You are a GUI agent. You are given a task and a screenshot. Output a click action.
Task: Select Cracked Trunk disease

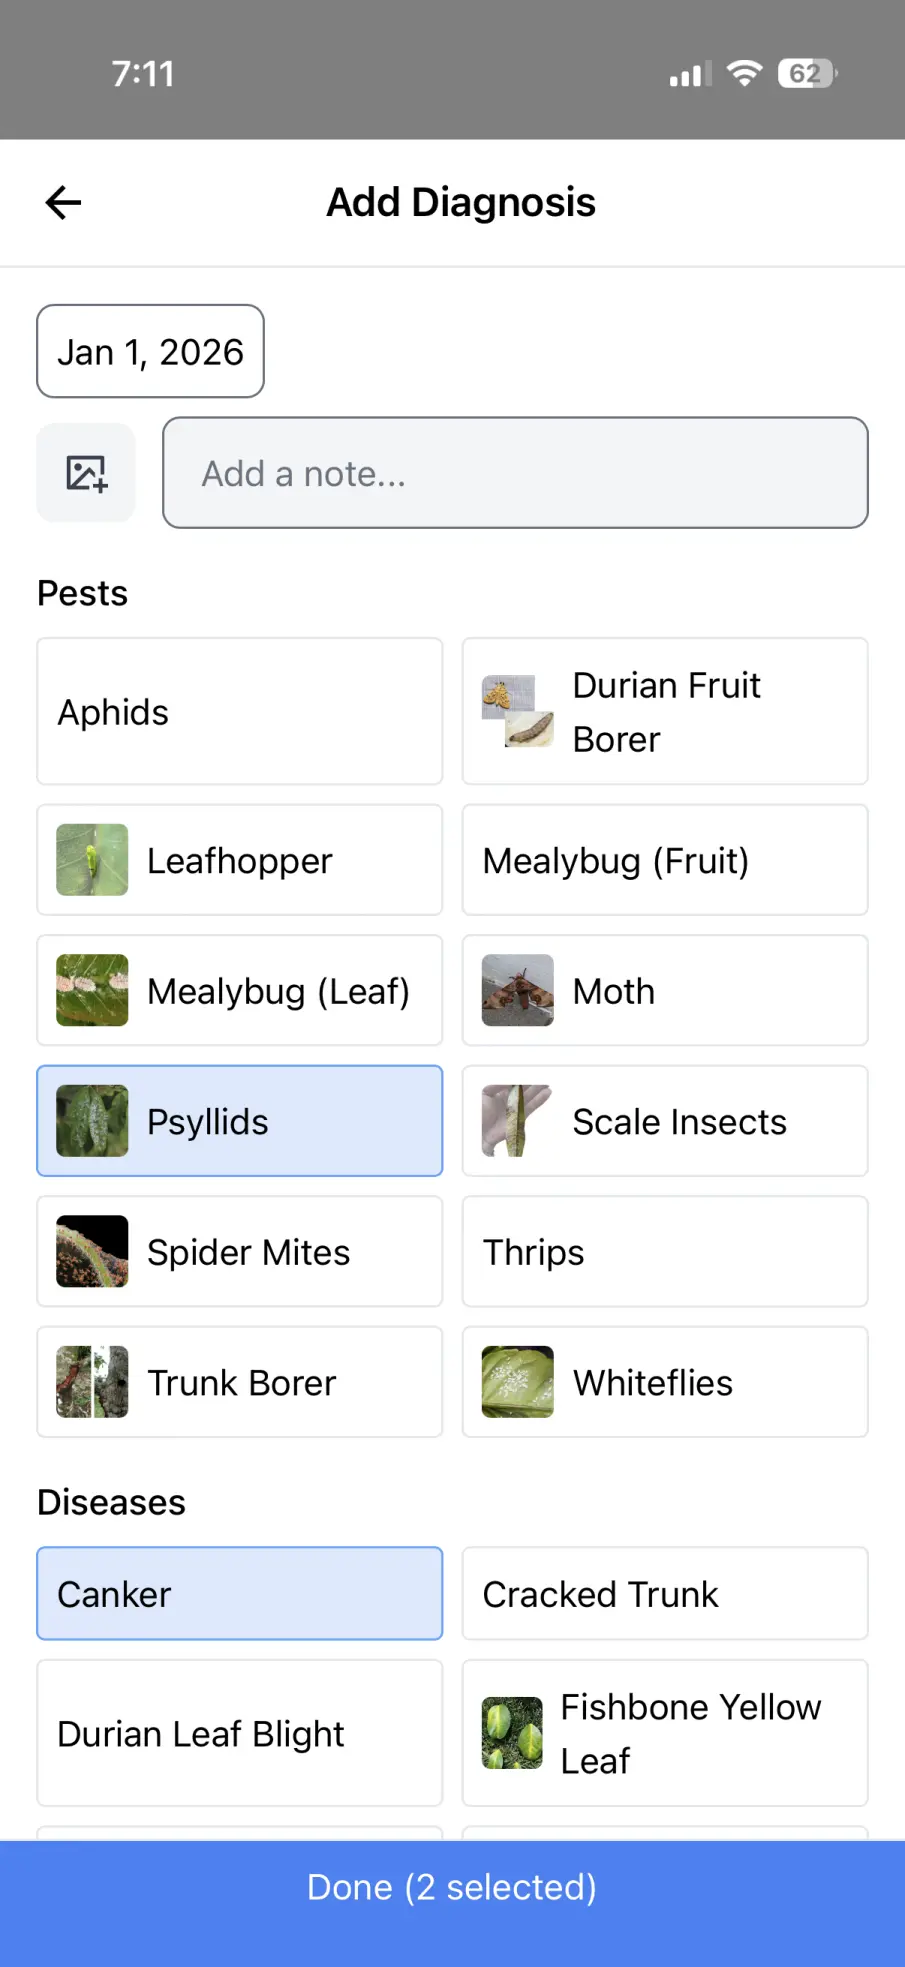click(x=664, y=1593)
